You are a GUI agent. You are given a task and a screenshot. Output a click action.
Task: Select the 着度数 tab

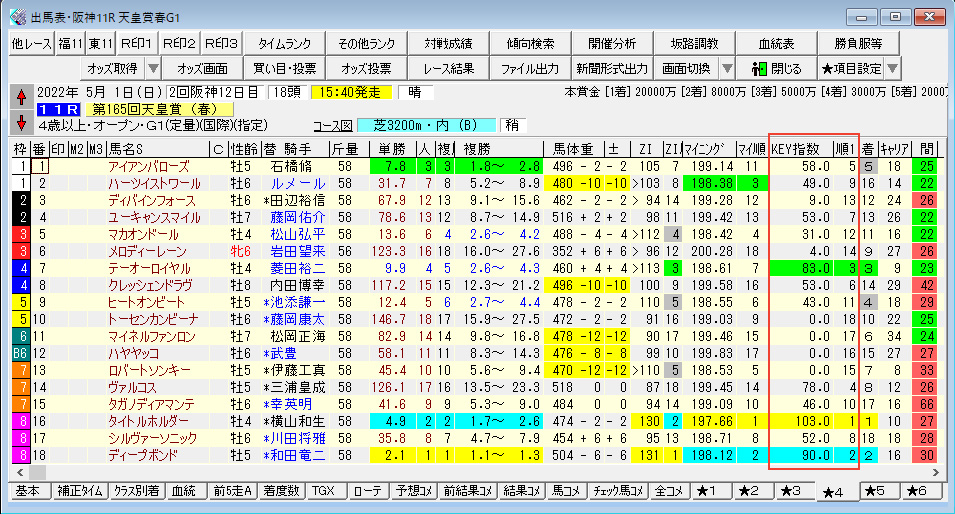pyautogui.click(x=281, y=491)
